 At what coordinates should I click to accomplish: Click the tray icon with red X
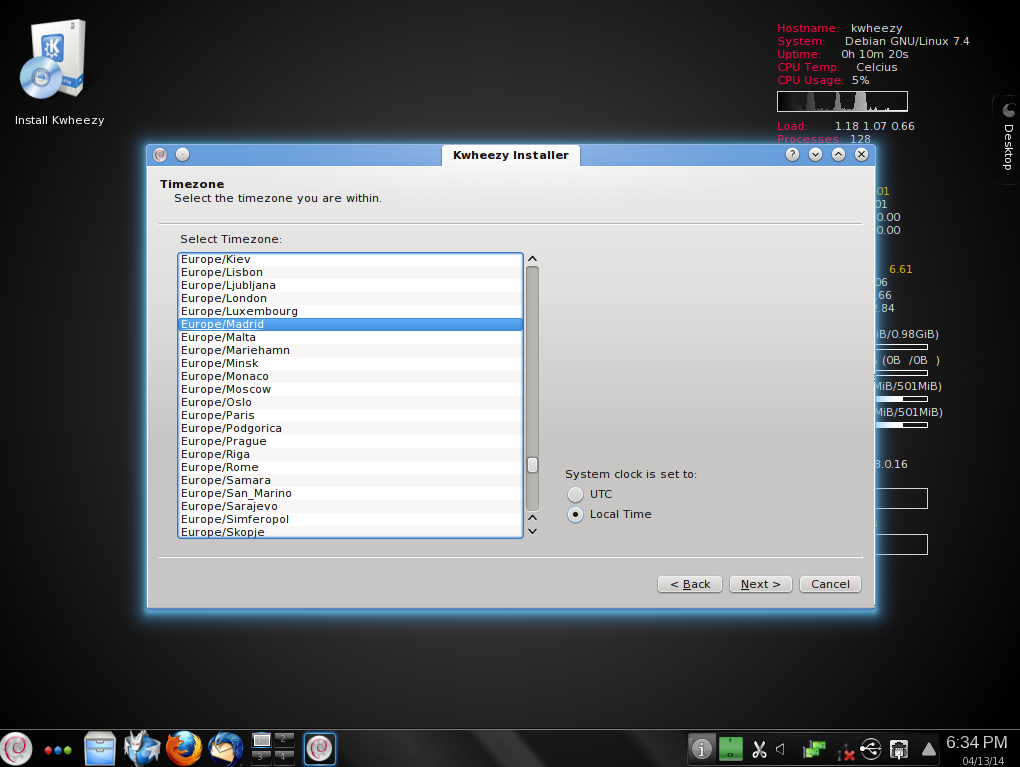846,752
